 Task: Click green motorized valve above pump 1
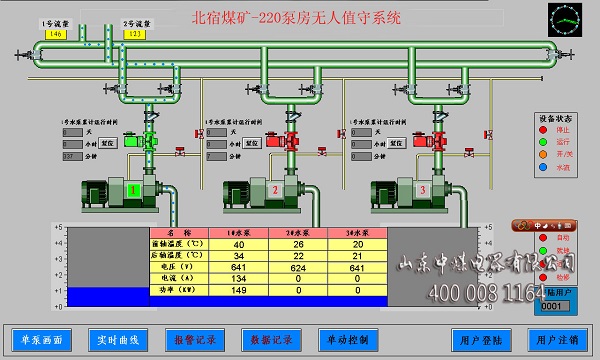point(140,140)
